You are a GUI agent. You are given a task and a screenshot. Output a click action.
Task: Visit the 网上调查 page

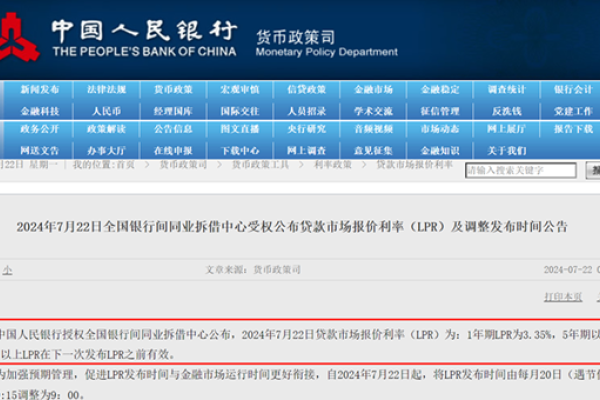click(x=307, y=151)
